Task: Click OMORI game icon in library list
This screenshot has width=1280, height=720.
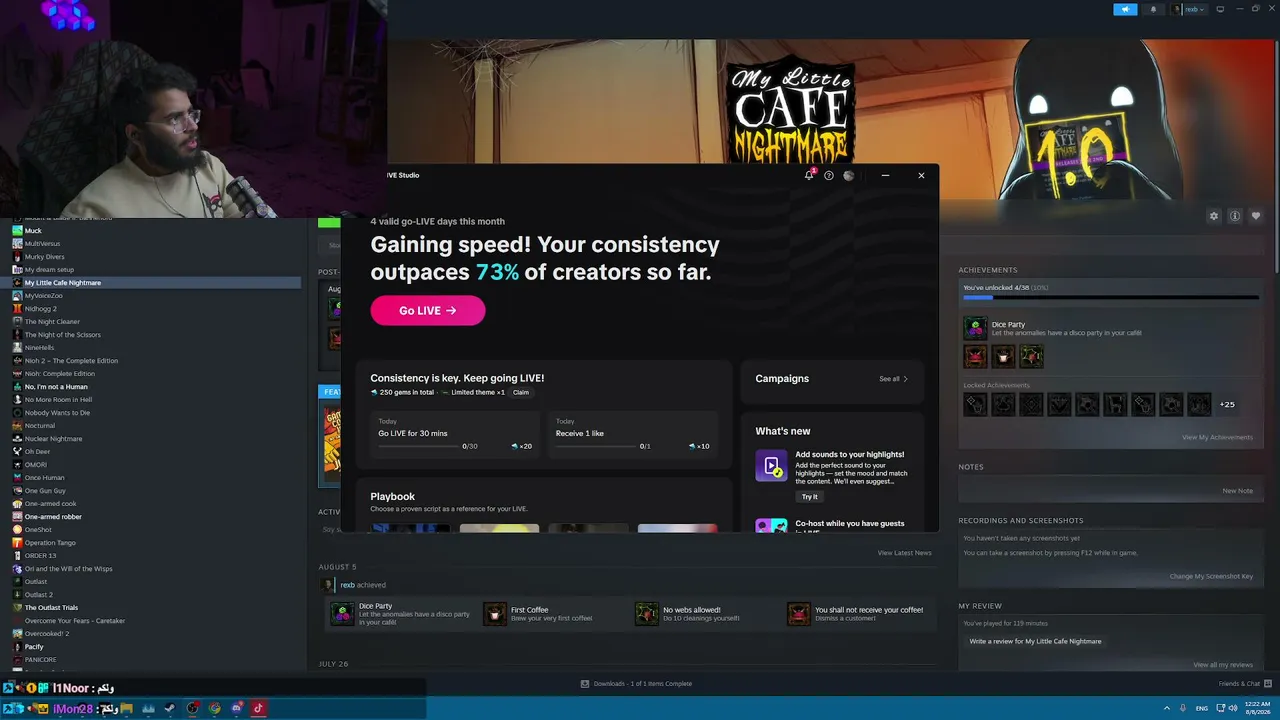Action: tap(17, 465)
